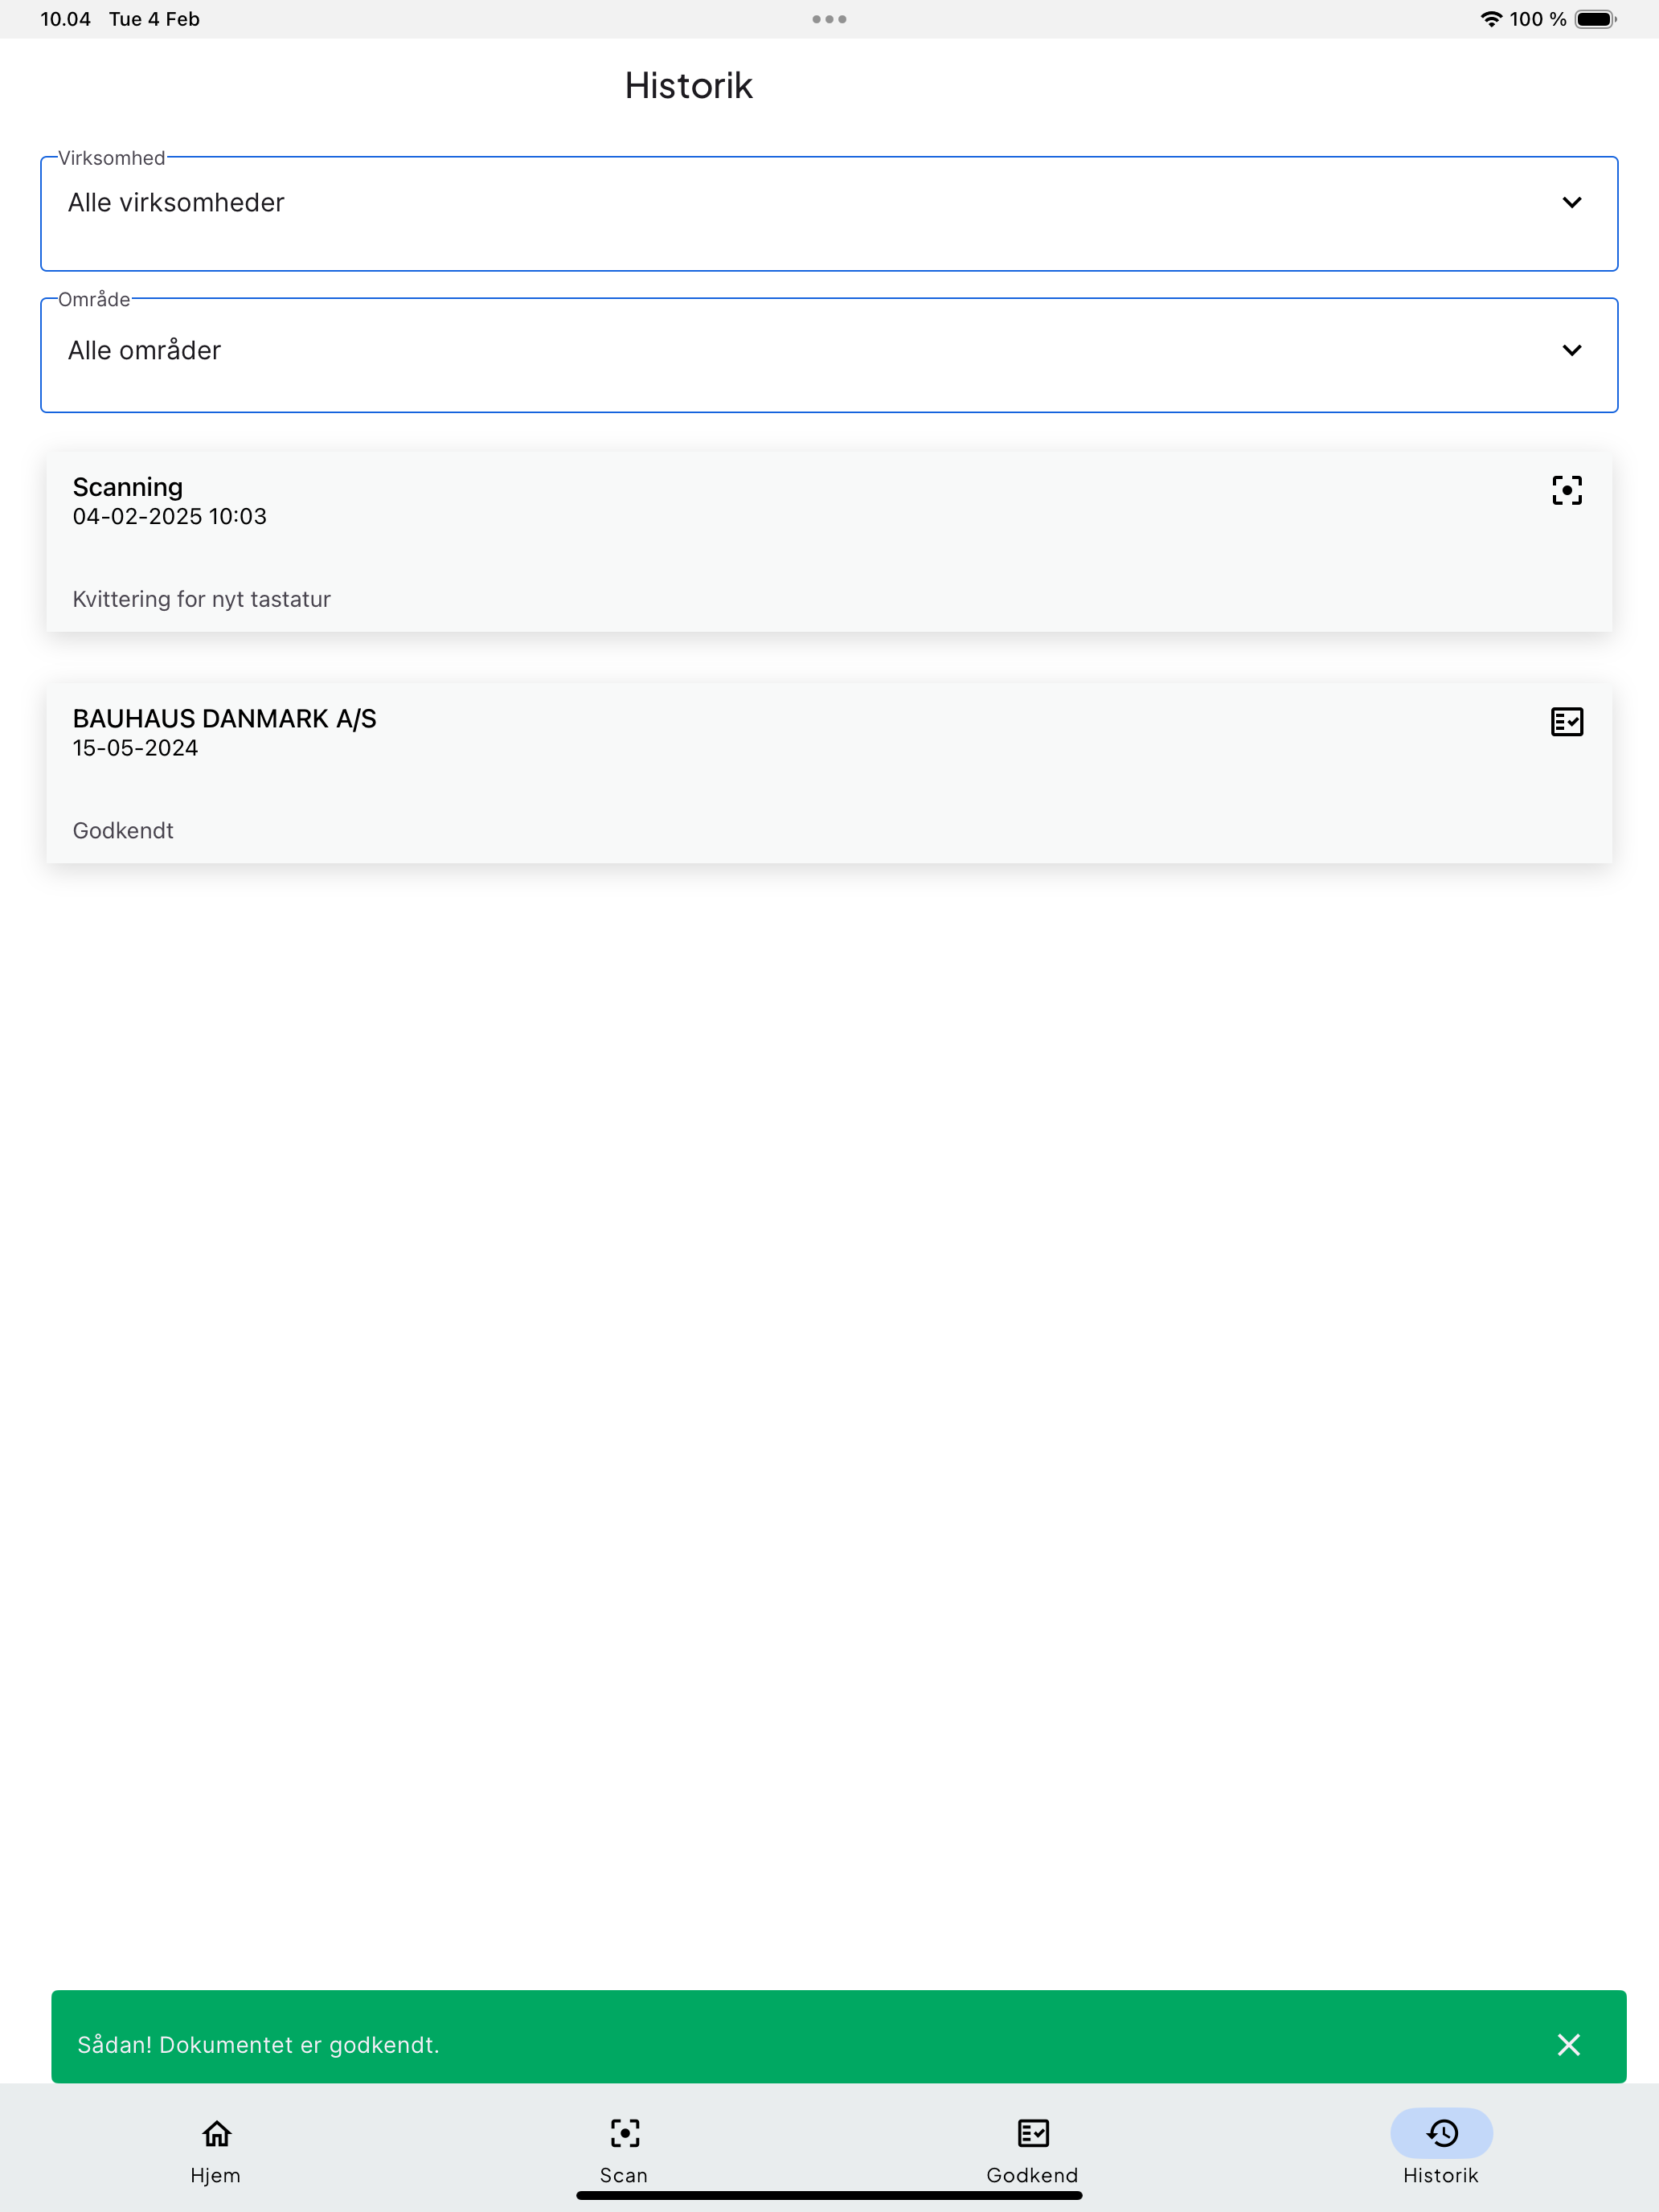Click the Sådan! Dokumentet er godkendt message
This screenshot has height=2212, width=1659.
(258, 2045)
